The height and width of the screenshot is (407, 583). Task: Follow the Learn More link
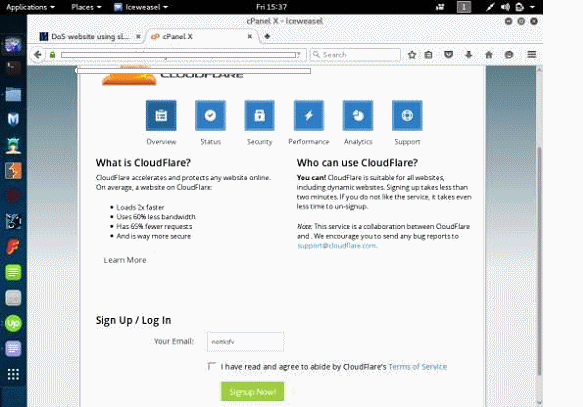(x=125, y=260)
